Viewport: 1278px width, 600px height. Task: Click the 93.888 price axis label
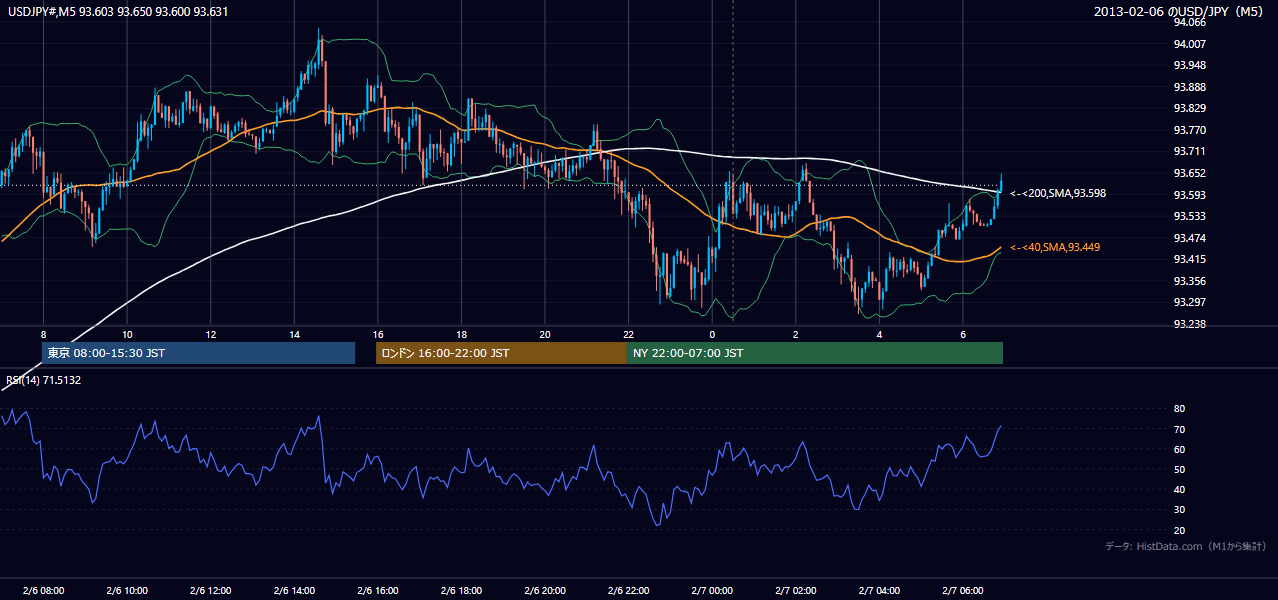tap(1189, 87)
